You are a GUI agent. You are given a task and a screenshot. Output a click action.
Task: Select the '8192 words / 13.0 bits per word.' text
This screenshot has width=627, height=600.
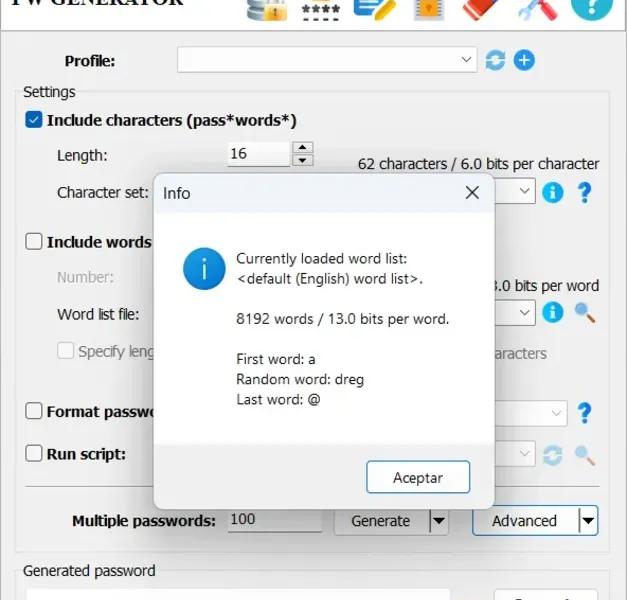tap(343, 319)
